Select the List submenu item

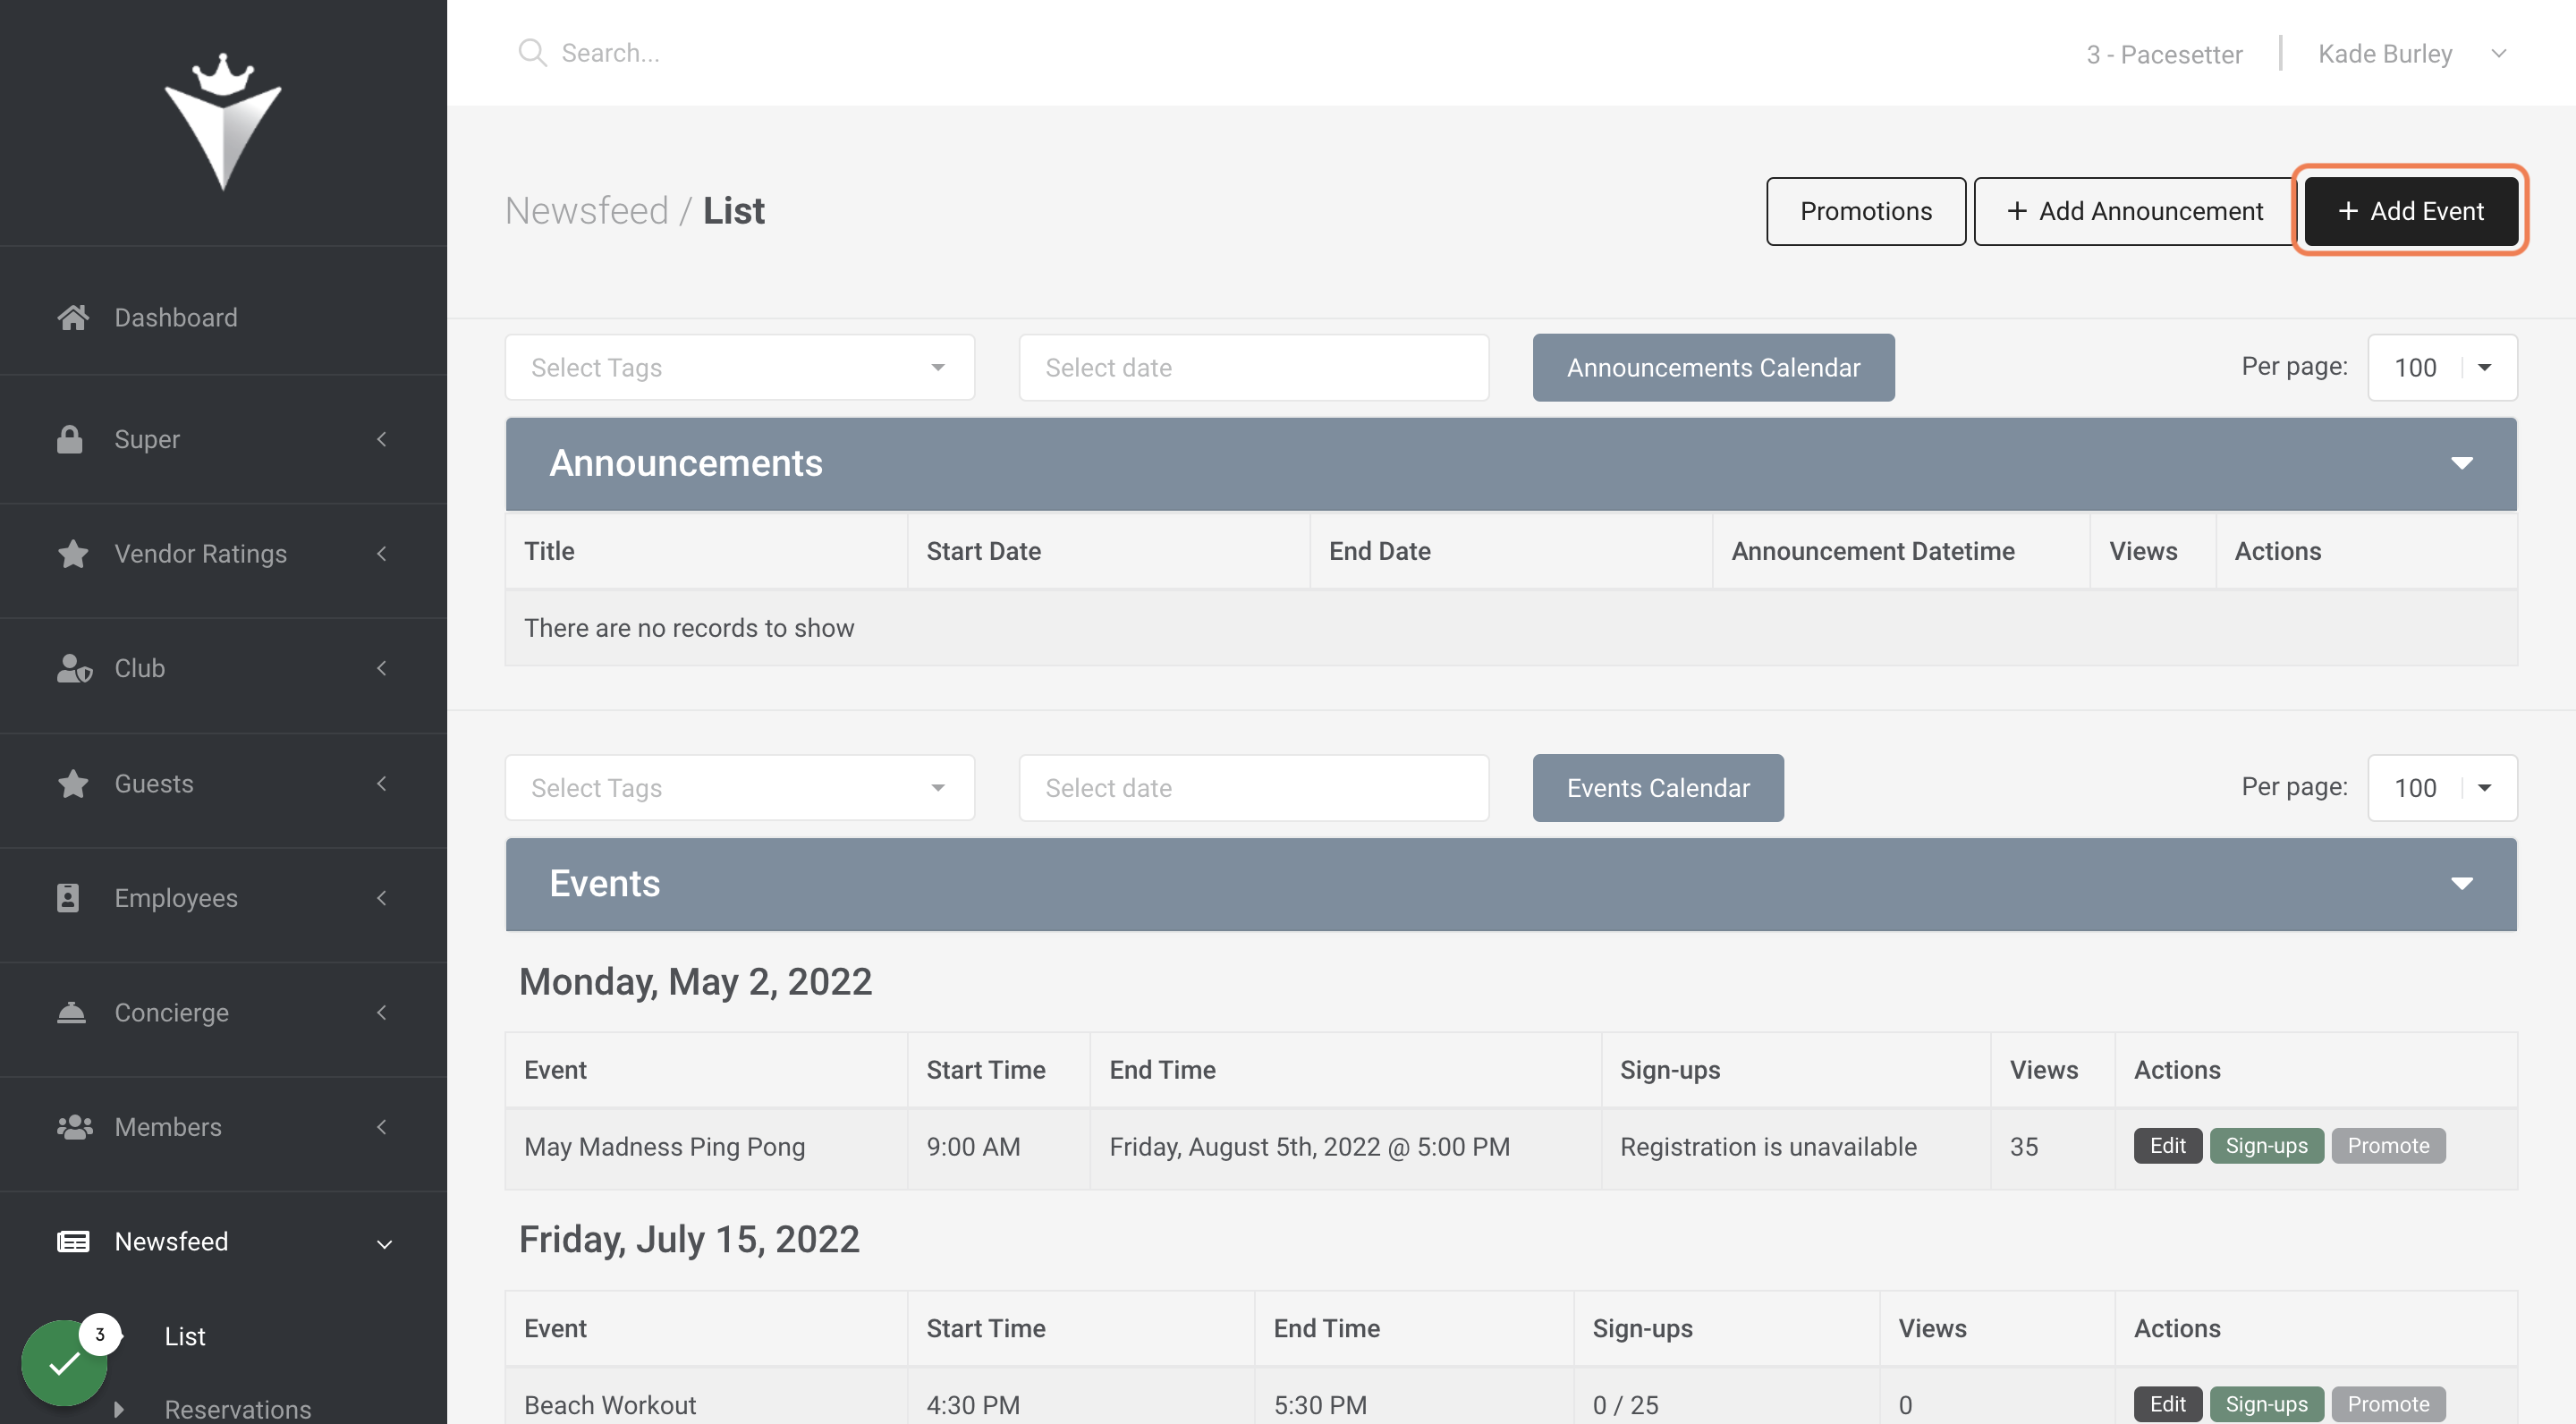coord(185,1336)
